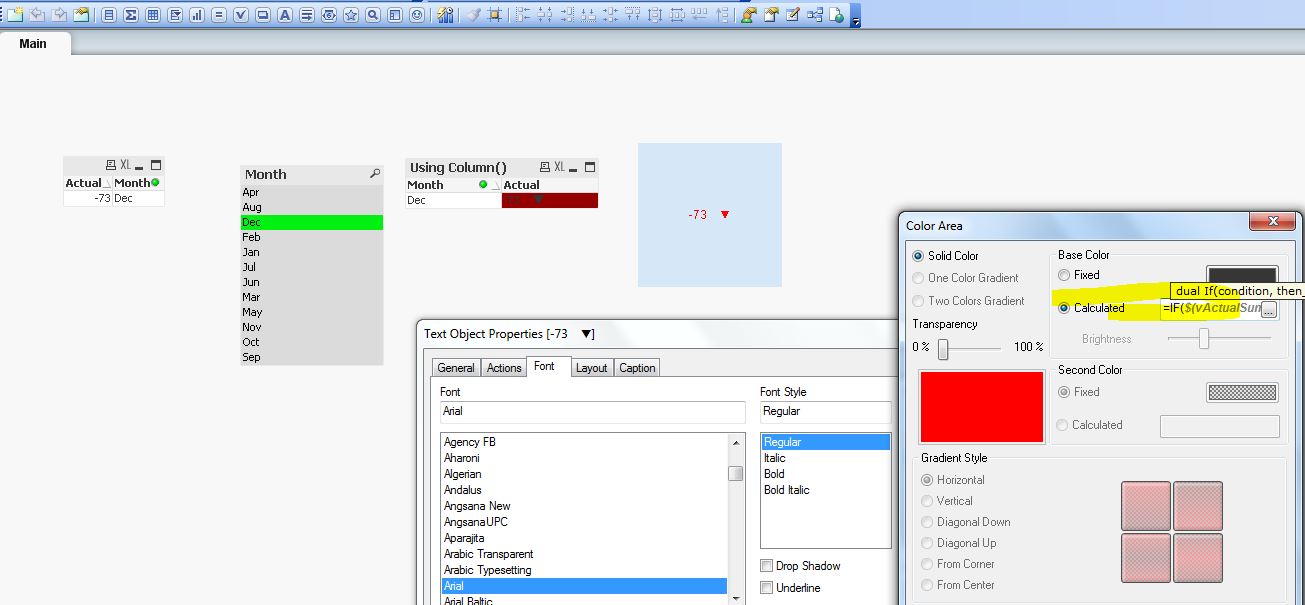Switch to the Layout tab
1305x605 pixels.
click(591, 368)
